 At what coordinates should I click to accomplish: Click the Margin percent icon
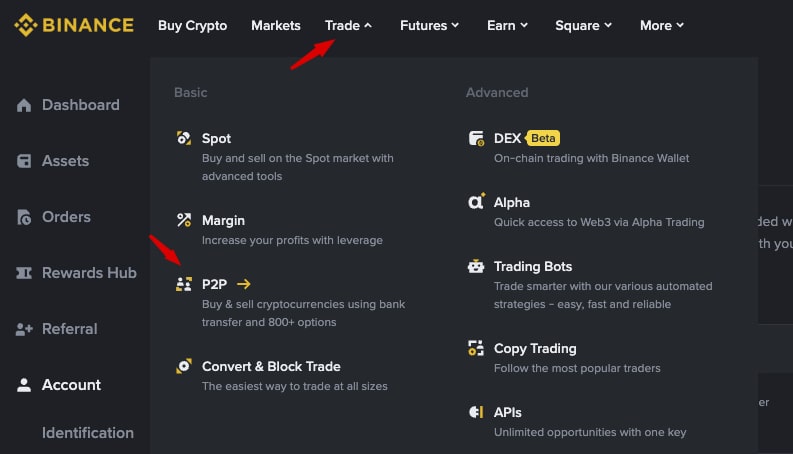coord(184,220)
